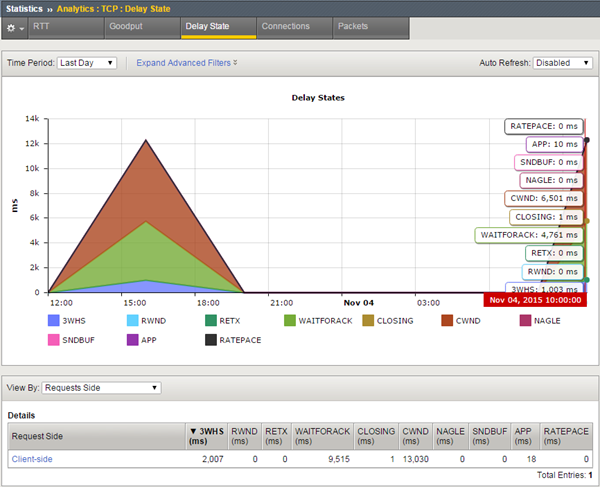Open the gear settings menu

click(x=14, y=26)
